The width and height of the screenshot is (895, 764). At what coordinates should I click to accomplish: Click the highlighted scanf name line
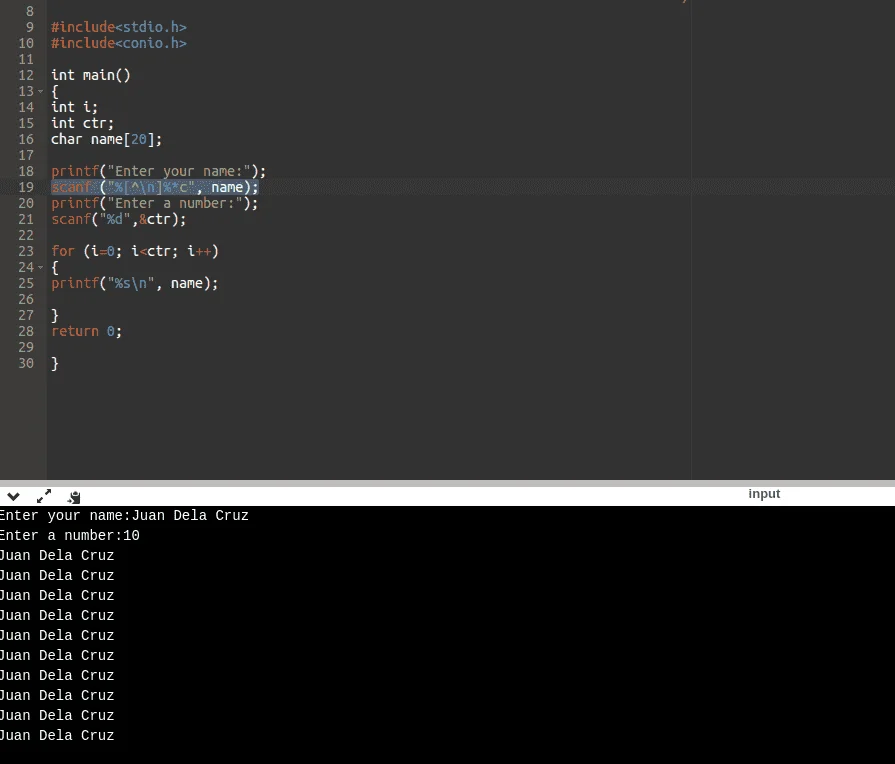click(x=155, y=187)
